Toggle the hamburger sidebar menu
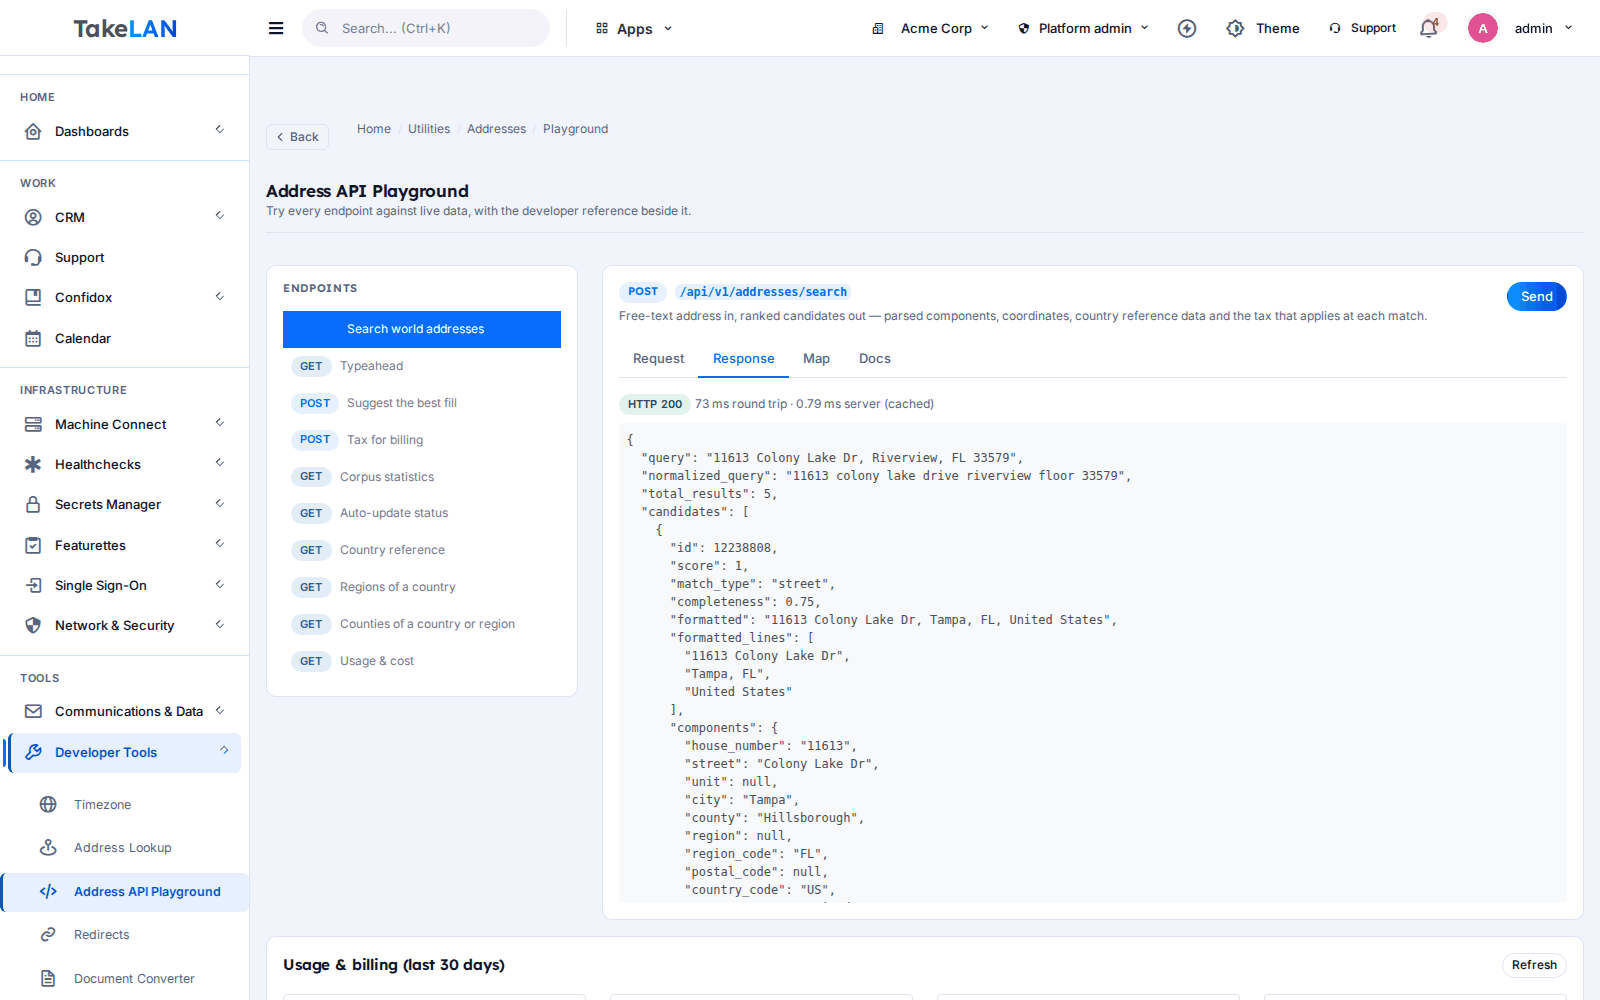1600x1000 pixels. click(x=276, y=28)
